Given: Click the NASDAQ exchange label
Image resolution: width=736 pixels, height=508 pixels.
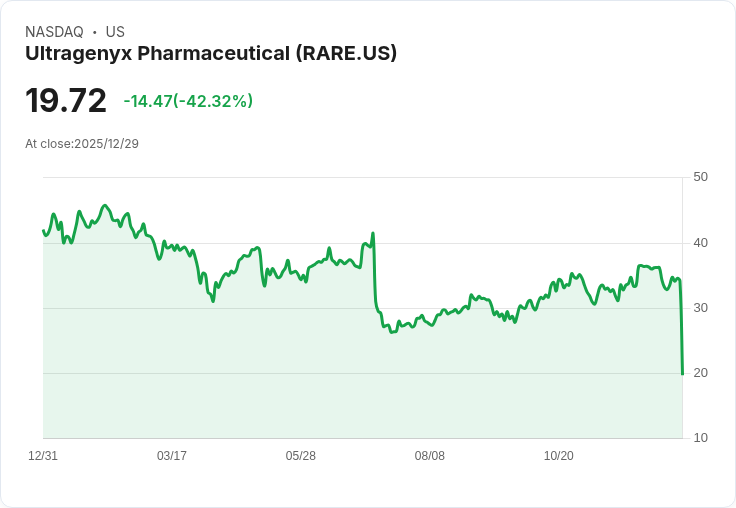Looking at the screenshot, I should pyautogui.click(x=54, y=32).
